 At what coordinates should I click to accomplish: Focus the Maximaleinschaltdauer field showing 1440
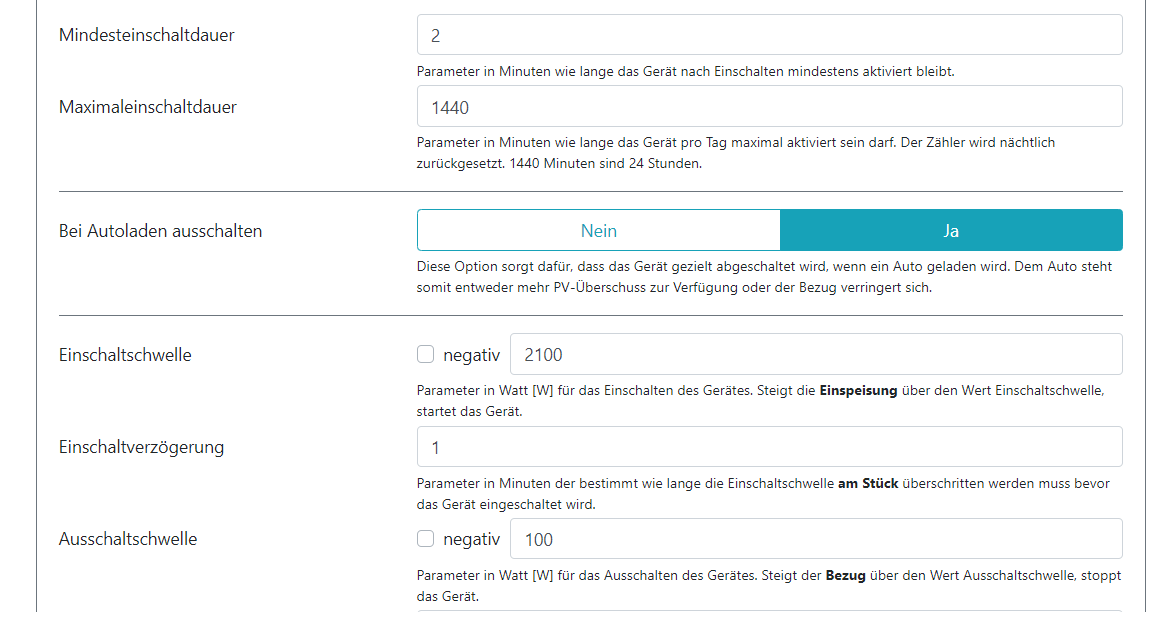click(x=769, y=106)
